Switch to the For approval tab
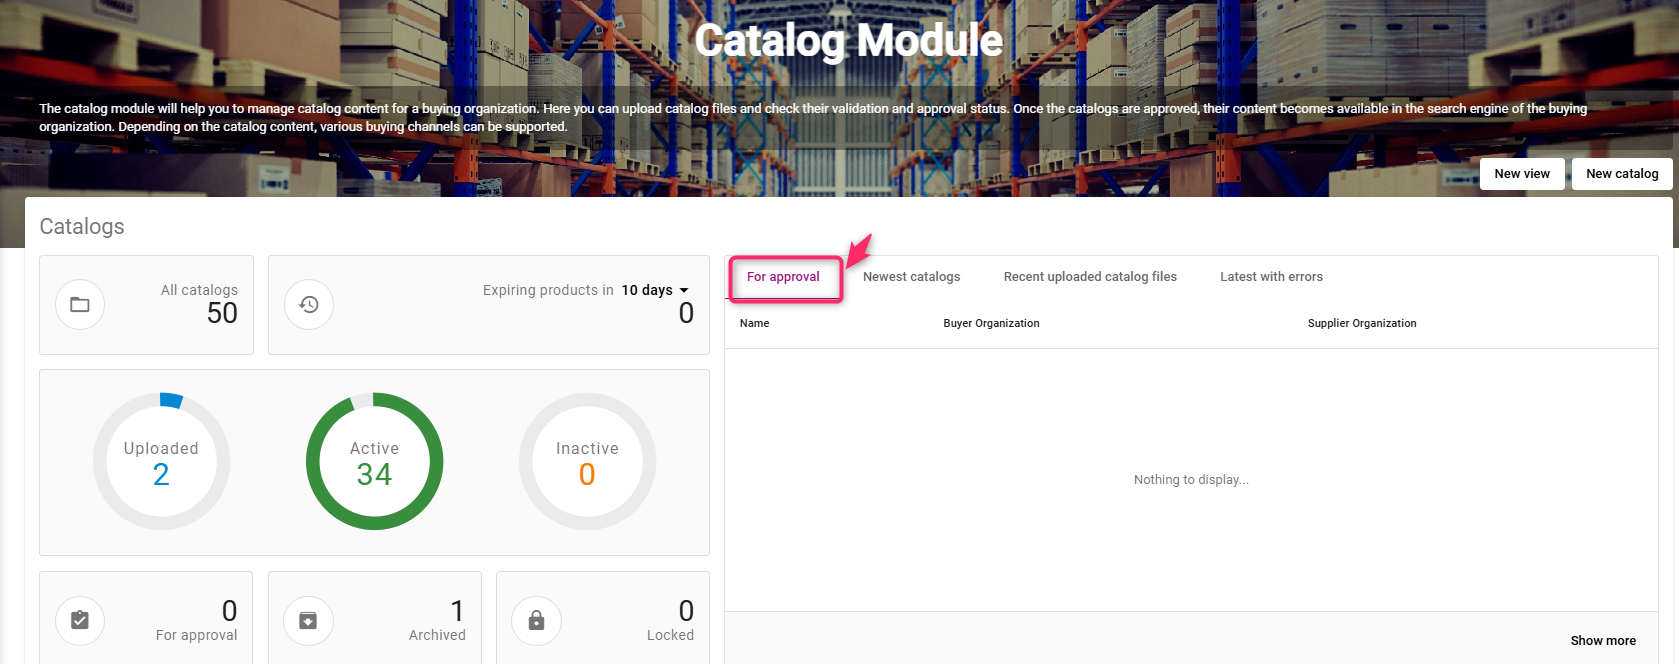Screen dimensions: 1679x664 click(783, 277)
